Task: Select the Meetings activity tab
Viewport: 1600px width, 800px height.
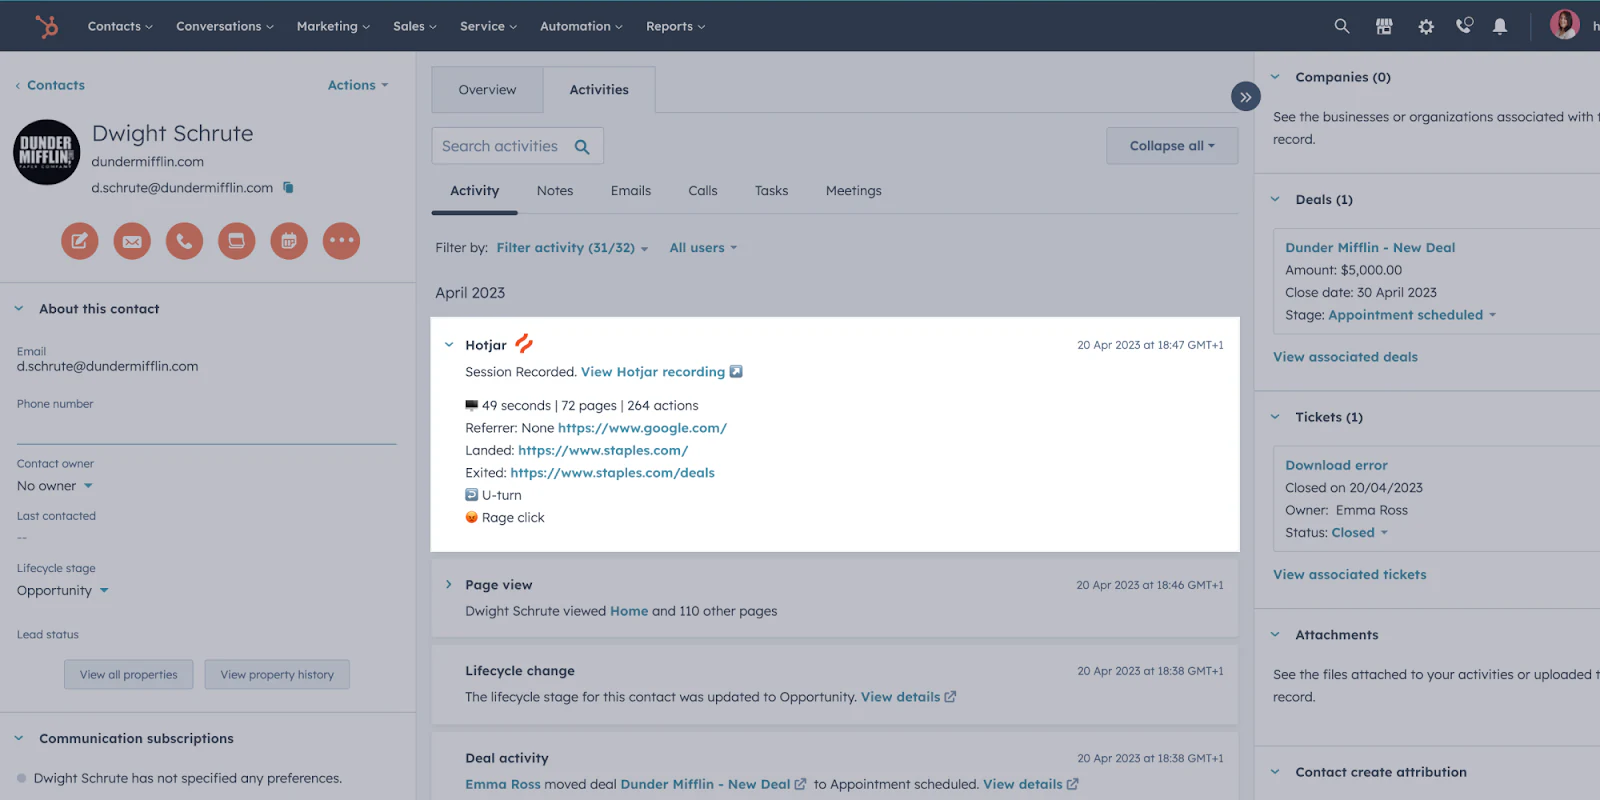Action: (x=854, y=191)
